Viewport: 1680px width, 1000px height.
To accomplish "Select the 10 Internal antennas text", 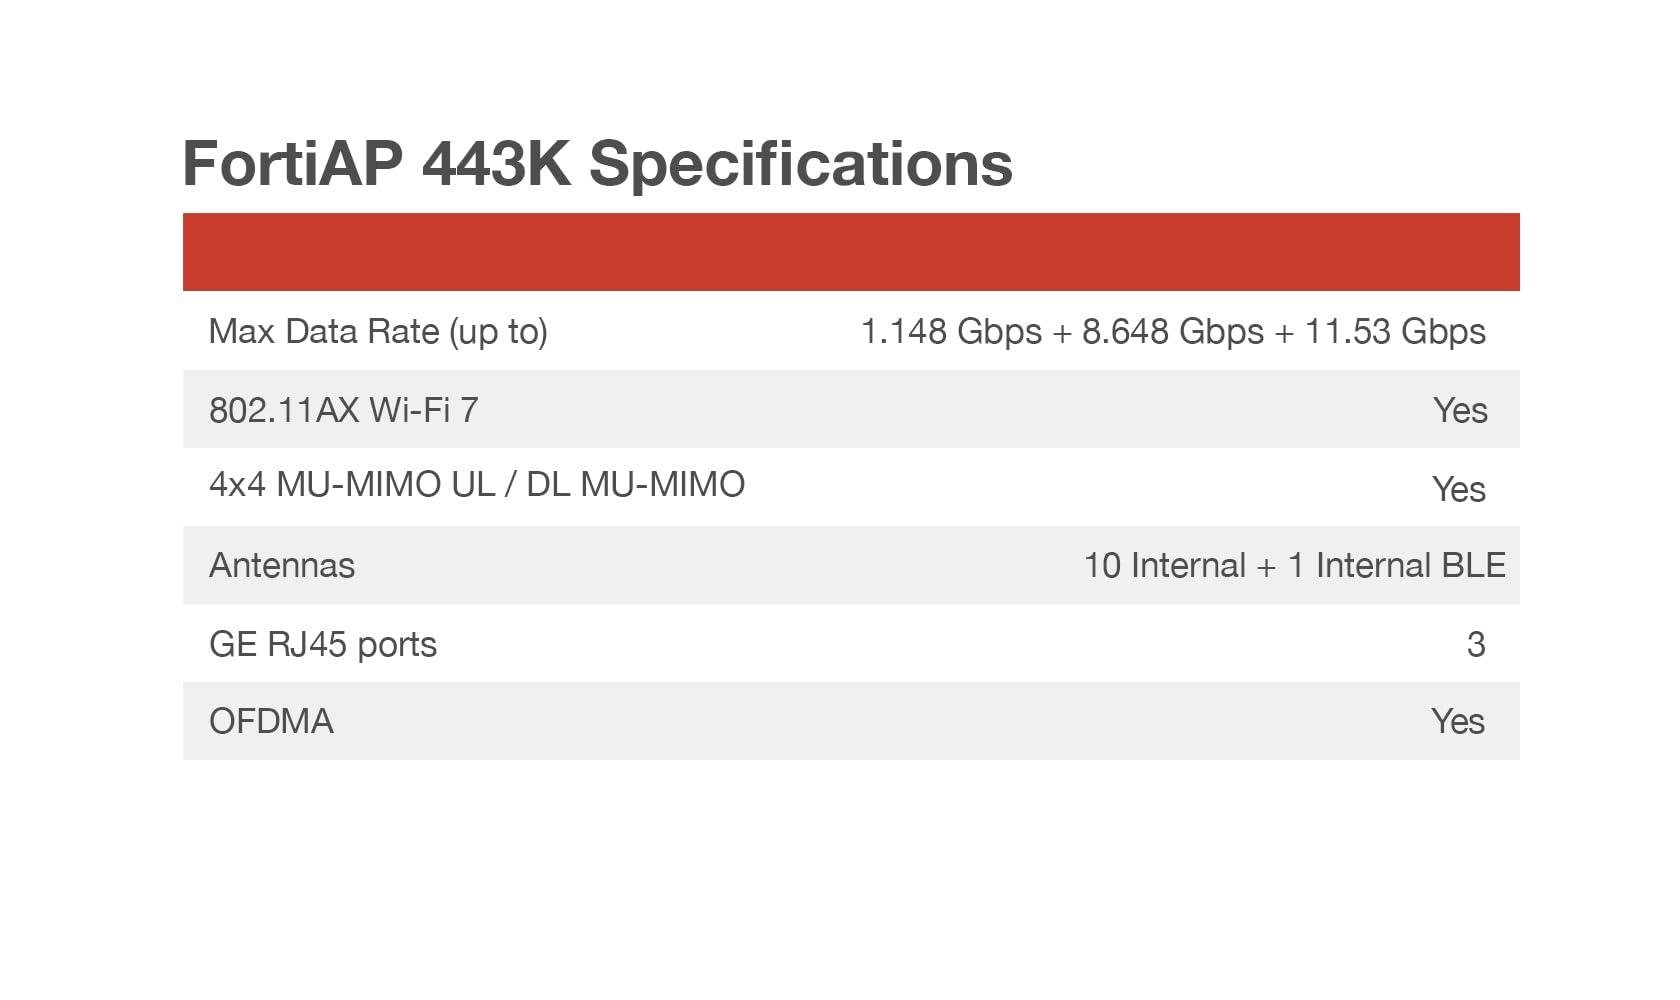I will tap(1164, 566).
